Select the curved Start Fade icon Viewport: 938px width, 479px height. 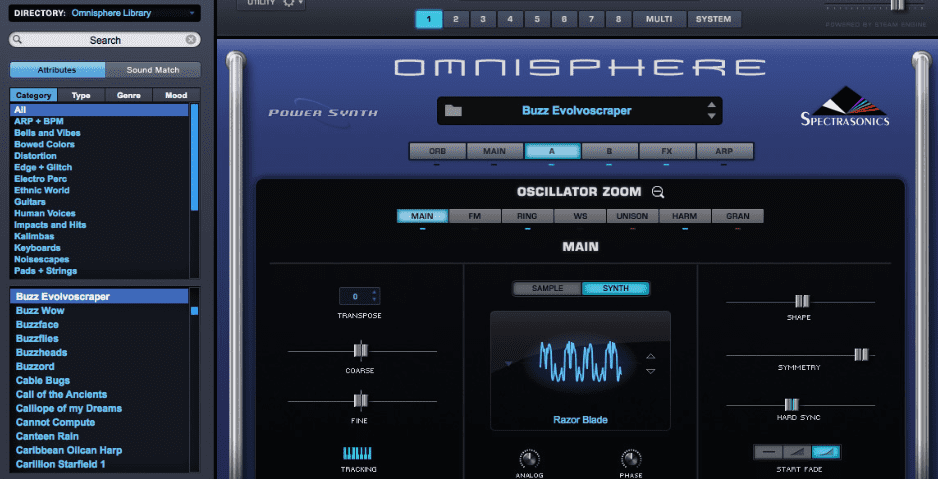point(826,451)
